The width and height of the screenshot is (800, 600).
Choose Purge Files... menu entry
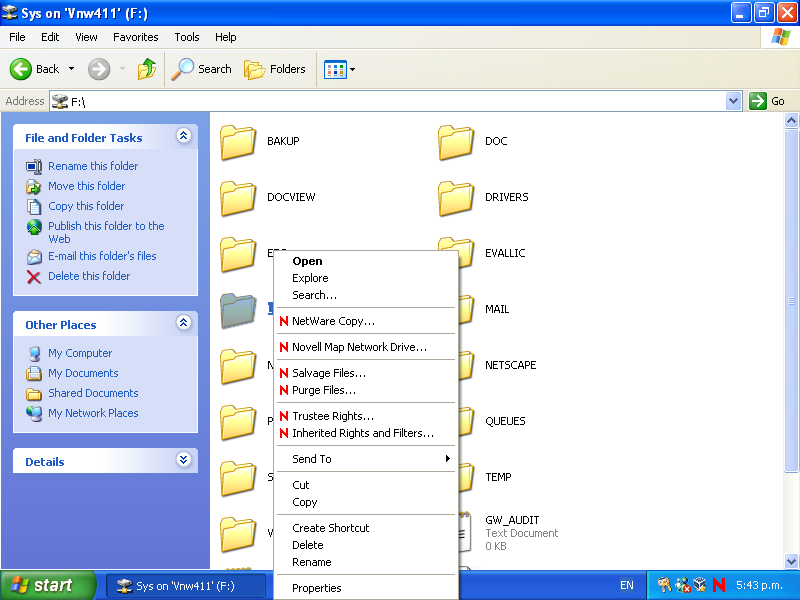365,390
